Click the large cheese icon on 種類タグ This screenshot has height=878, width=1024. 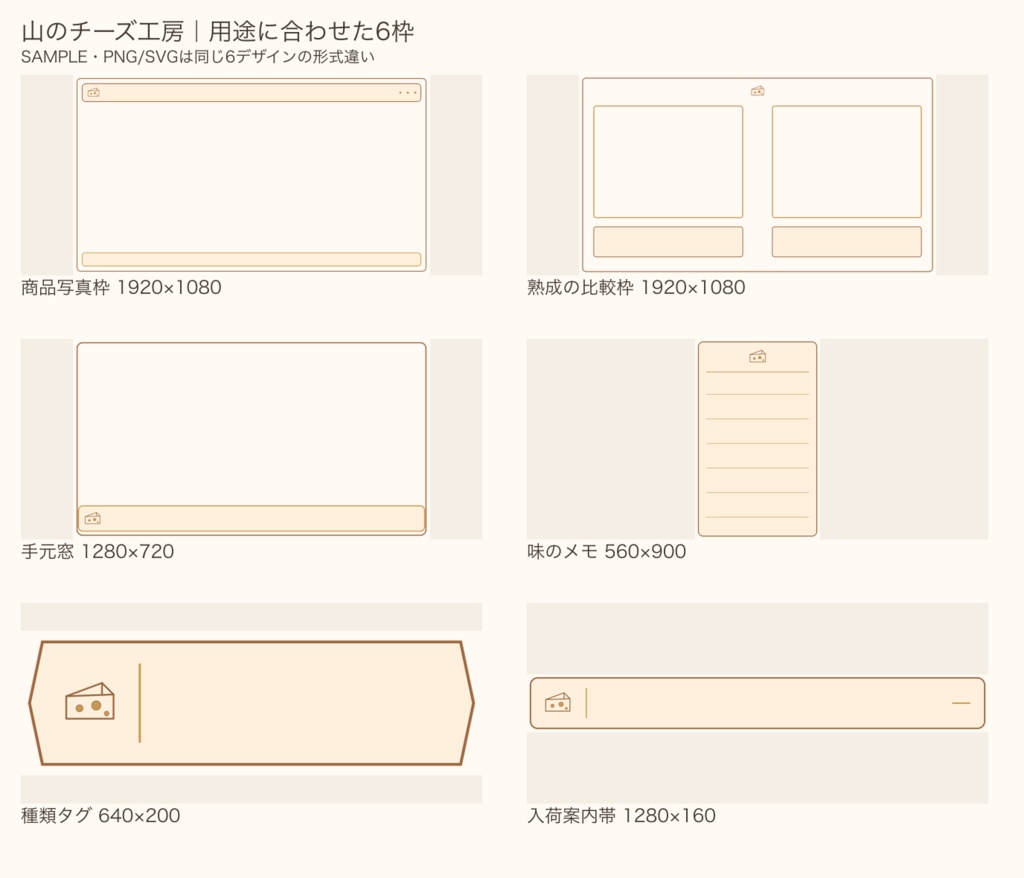pos(90,701)
